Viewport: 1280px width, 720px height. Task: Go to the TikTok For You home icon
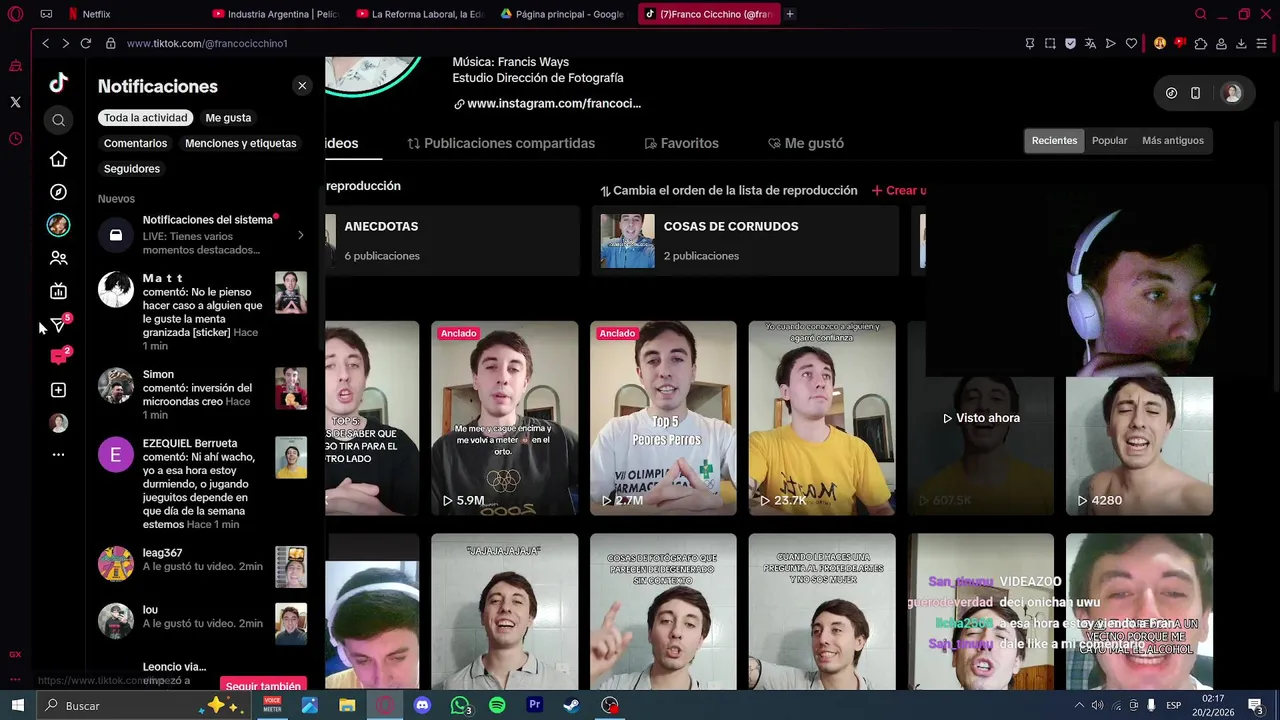[x=58, y=159]
